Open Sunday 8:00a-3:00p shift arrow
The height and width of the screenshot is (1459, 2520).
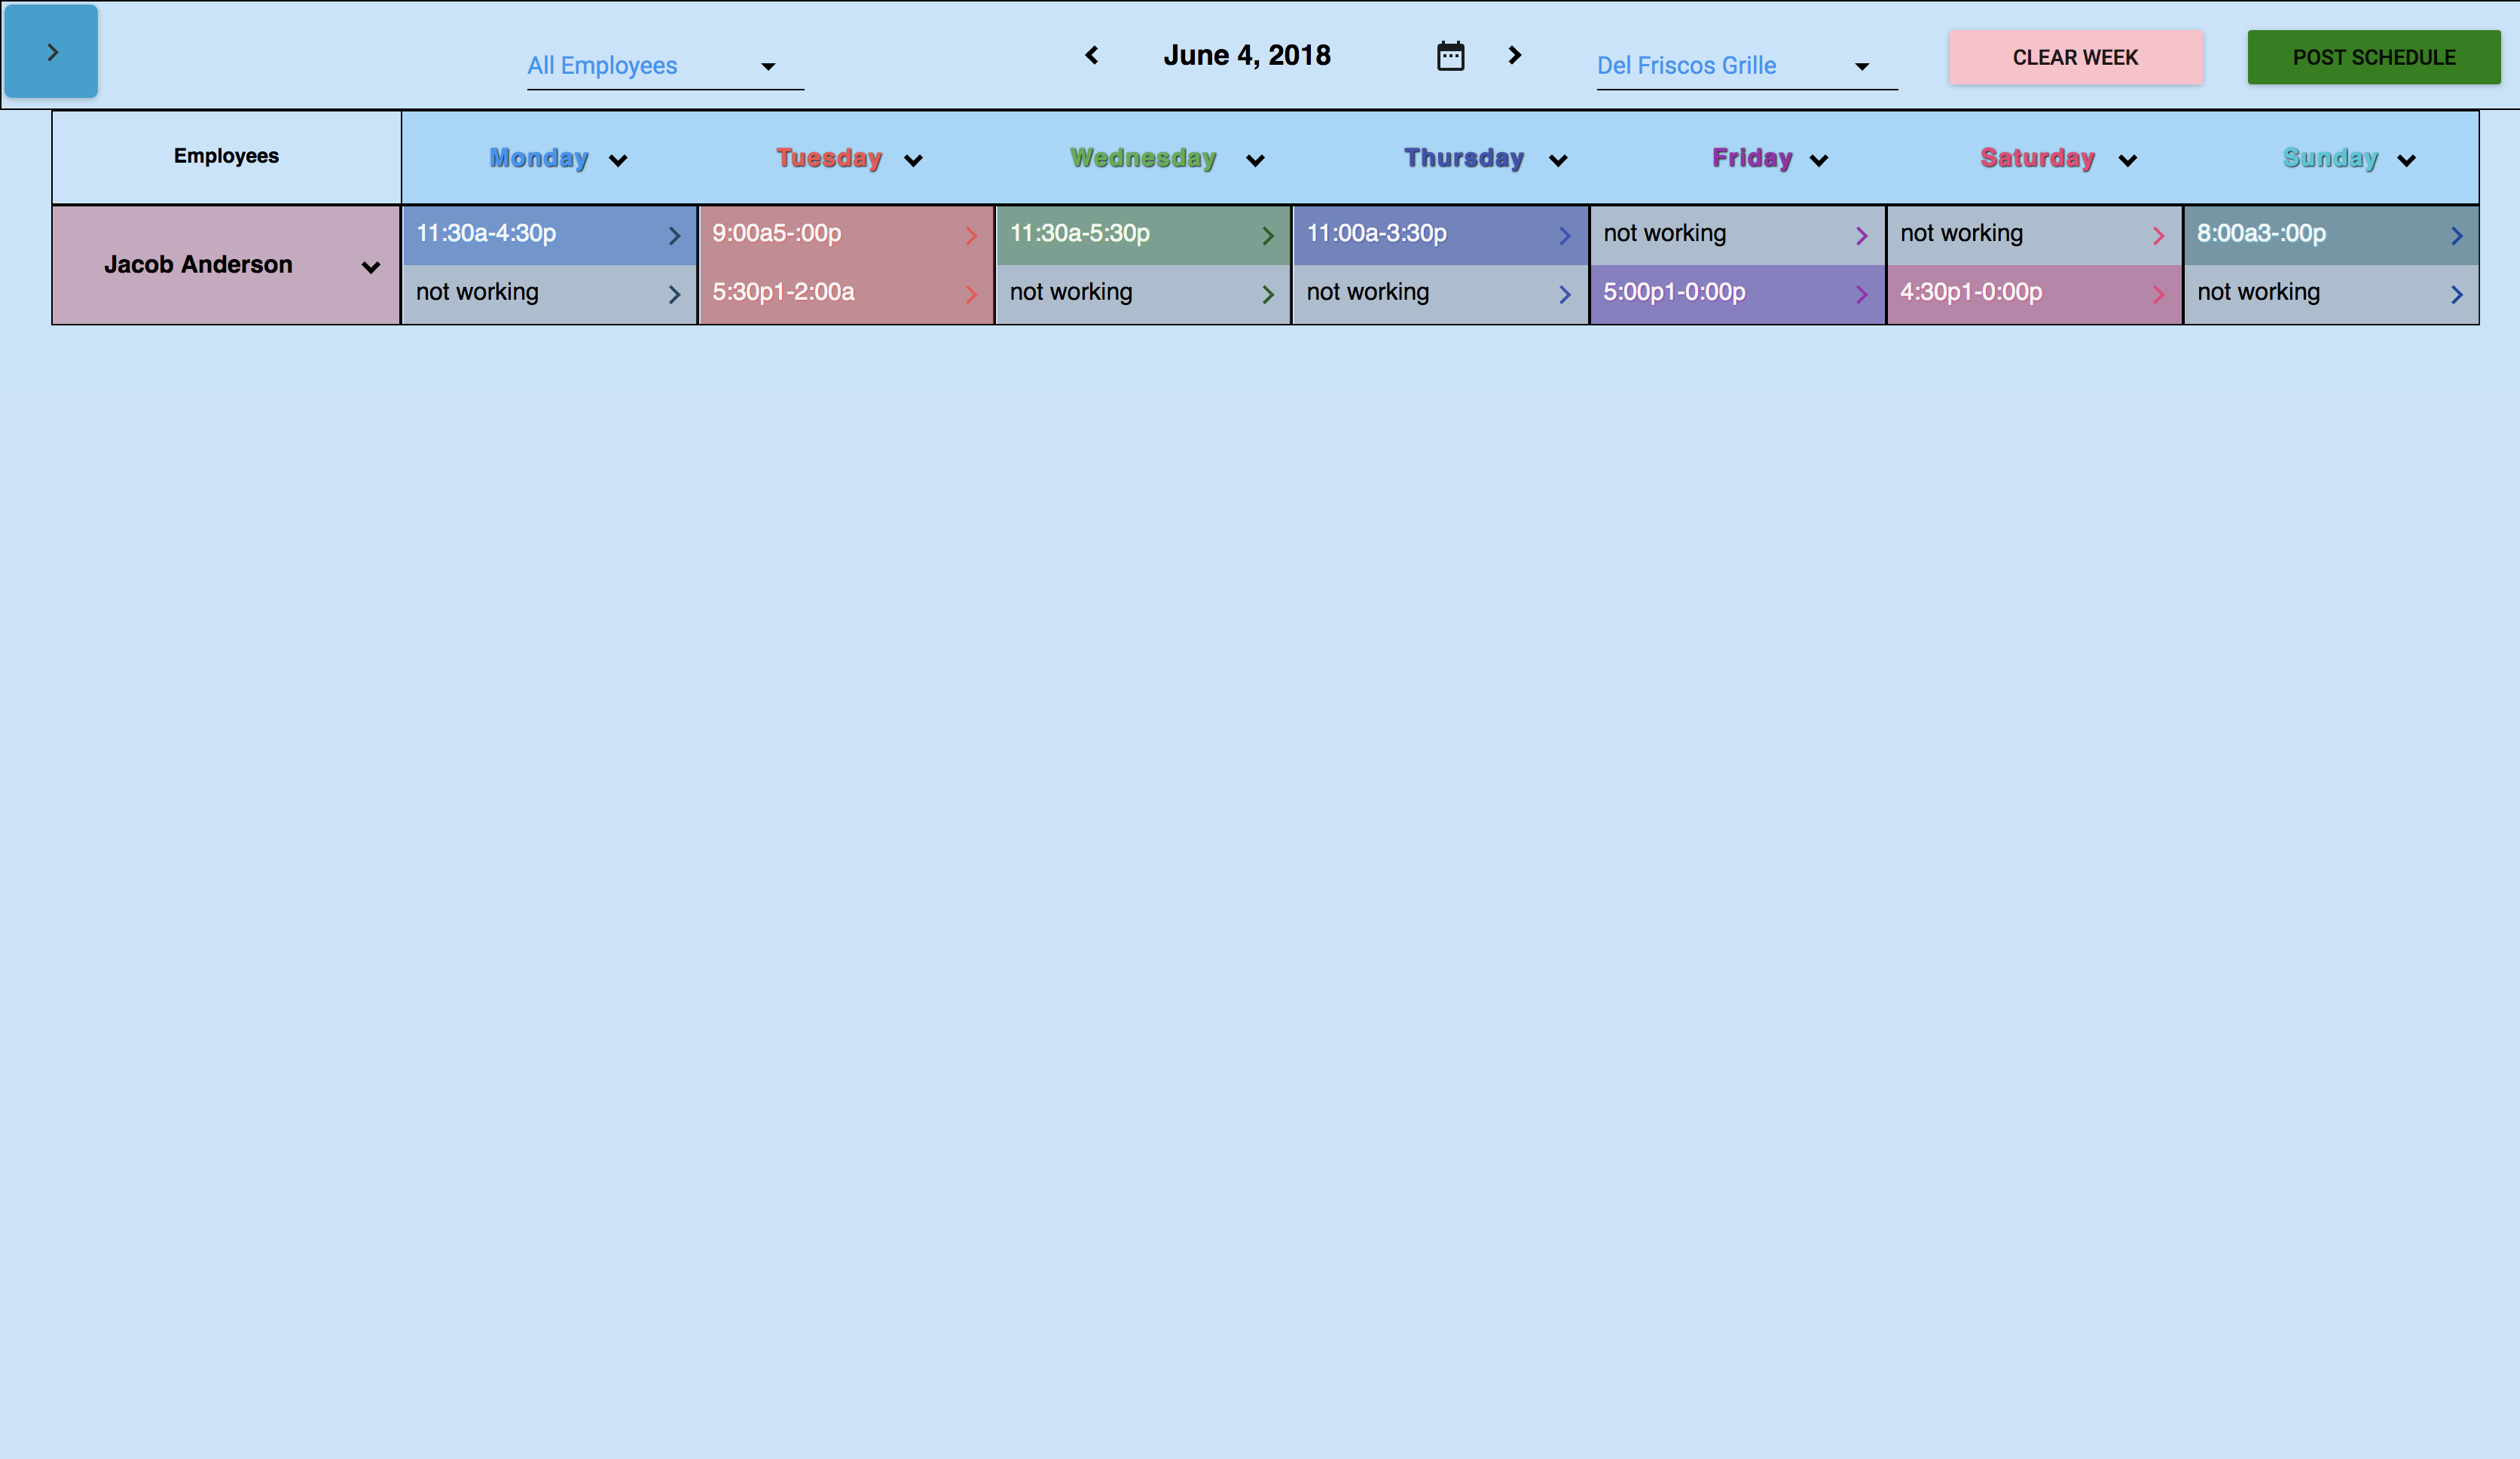pos(2456,236)
